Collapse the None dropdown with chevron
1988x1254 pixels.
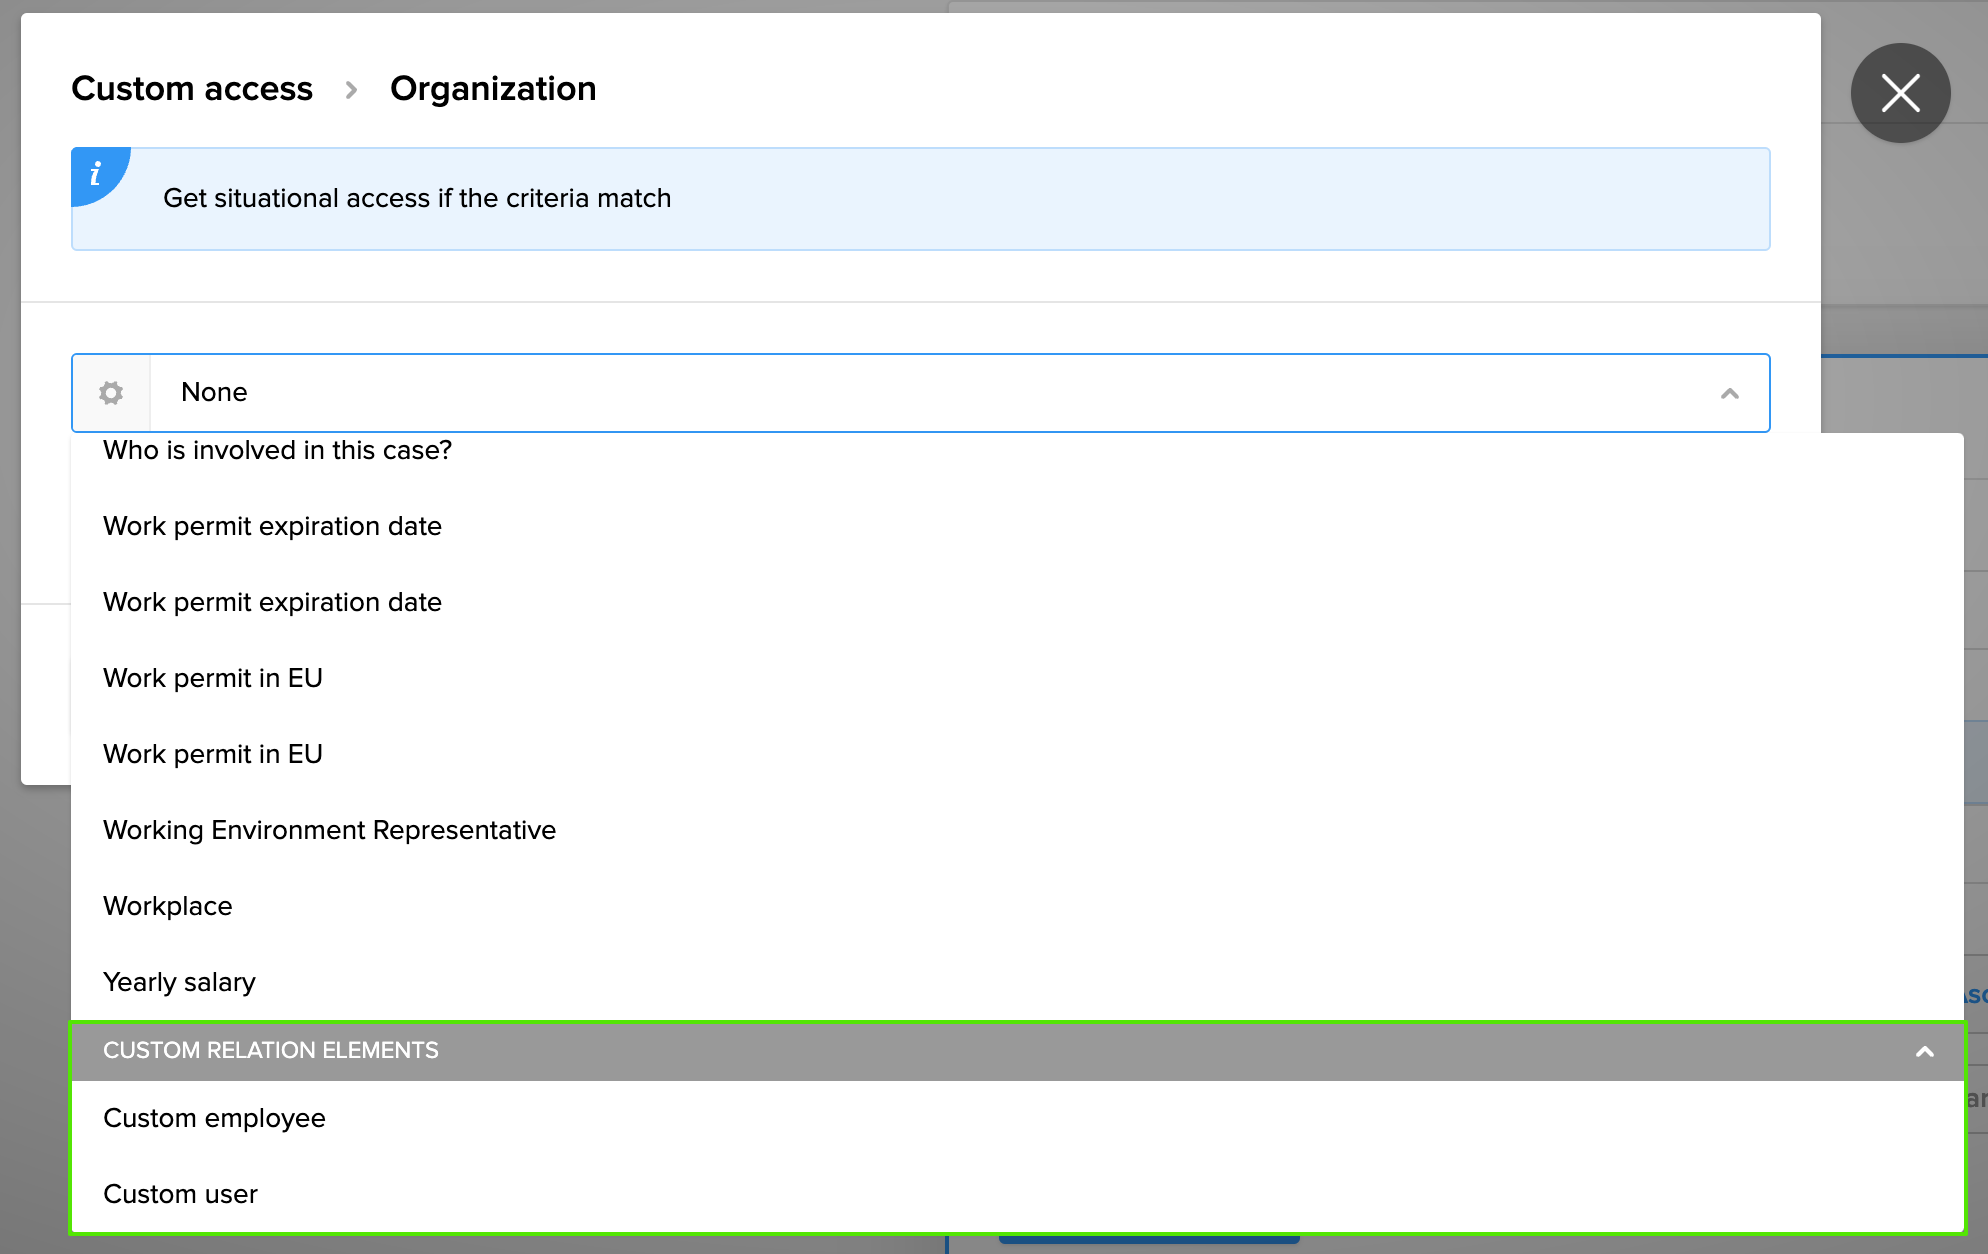pyautogui.click(x=1729, y=393)
